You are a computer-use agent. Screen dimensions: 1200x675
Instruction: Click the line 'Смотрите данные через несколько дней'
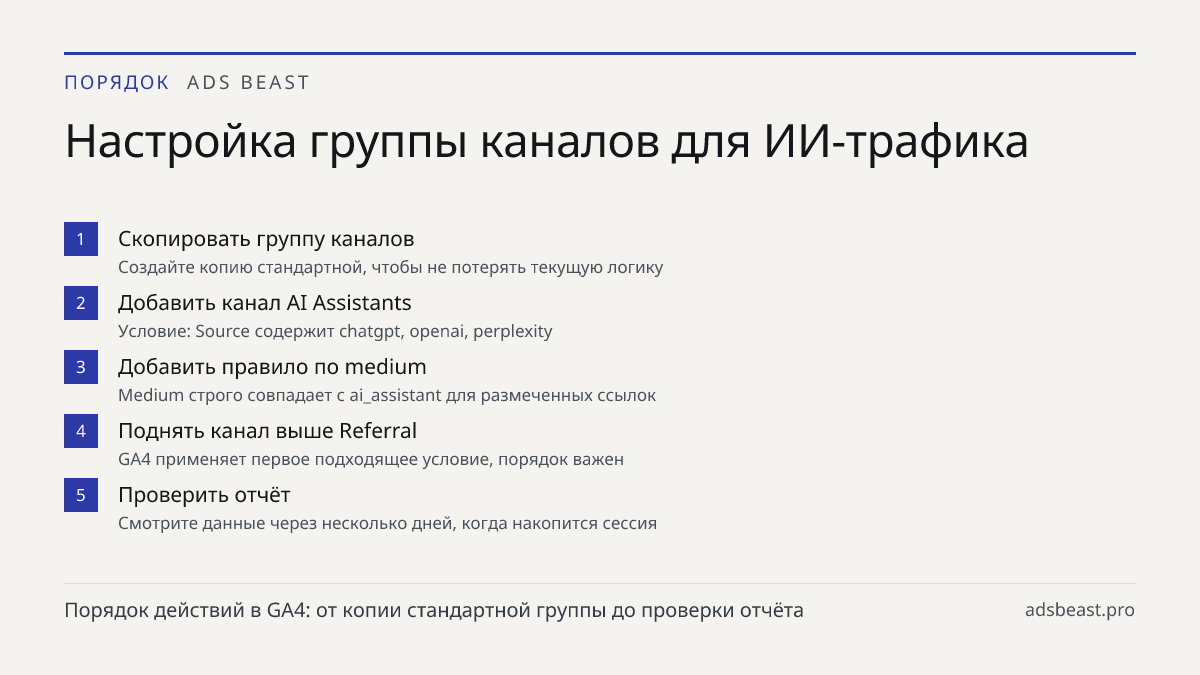click(x=387, y=523)
